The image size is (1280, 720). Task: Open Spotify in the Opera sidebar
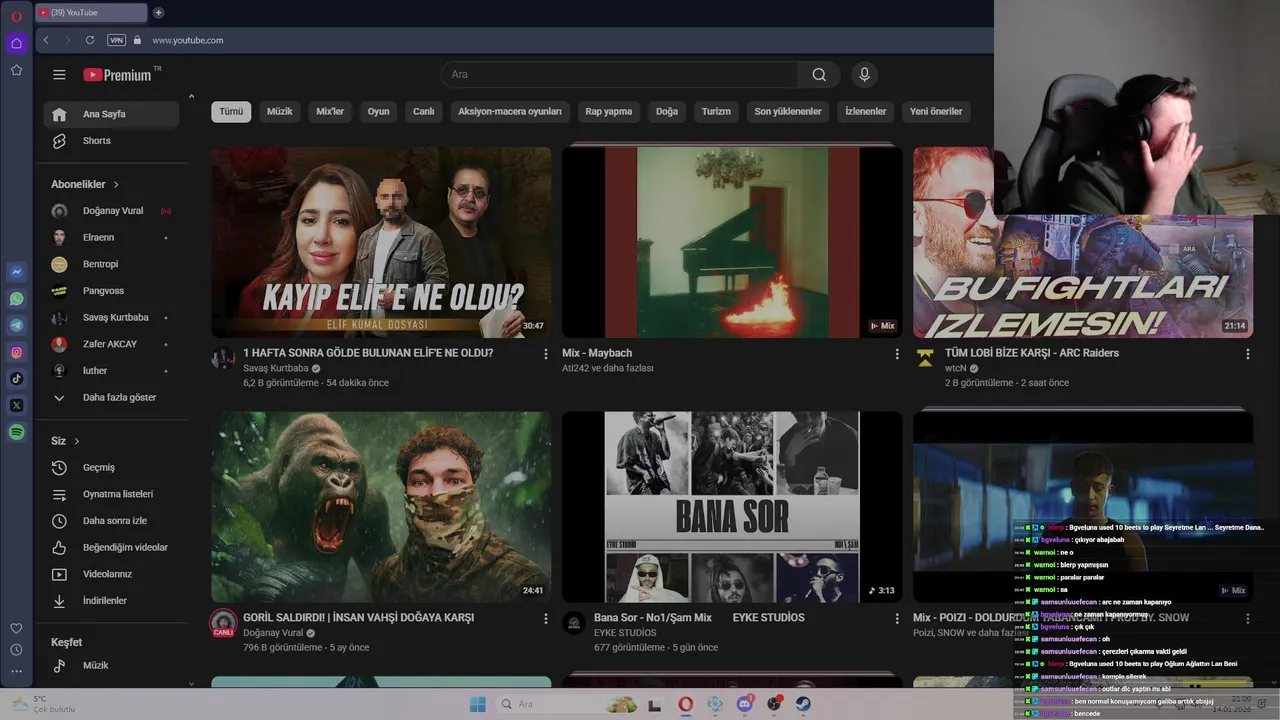coord(17,432)
